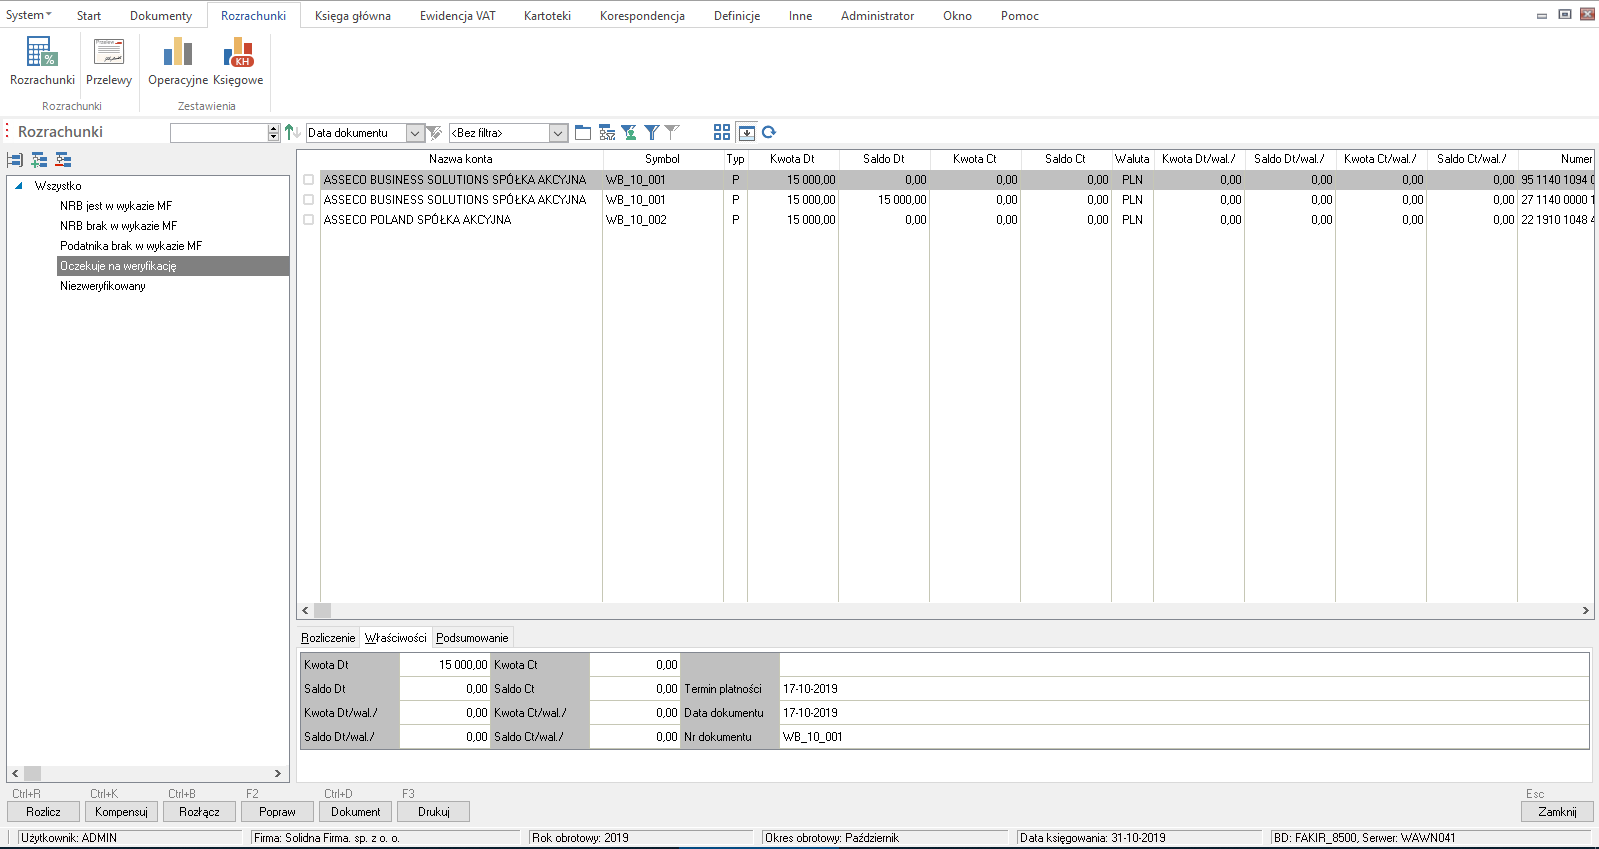The height and width of the screenshot is (849, 1599).
Task: Toggle the details panel icon
Action: pos(747,132)
